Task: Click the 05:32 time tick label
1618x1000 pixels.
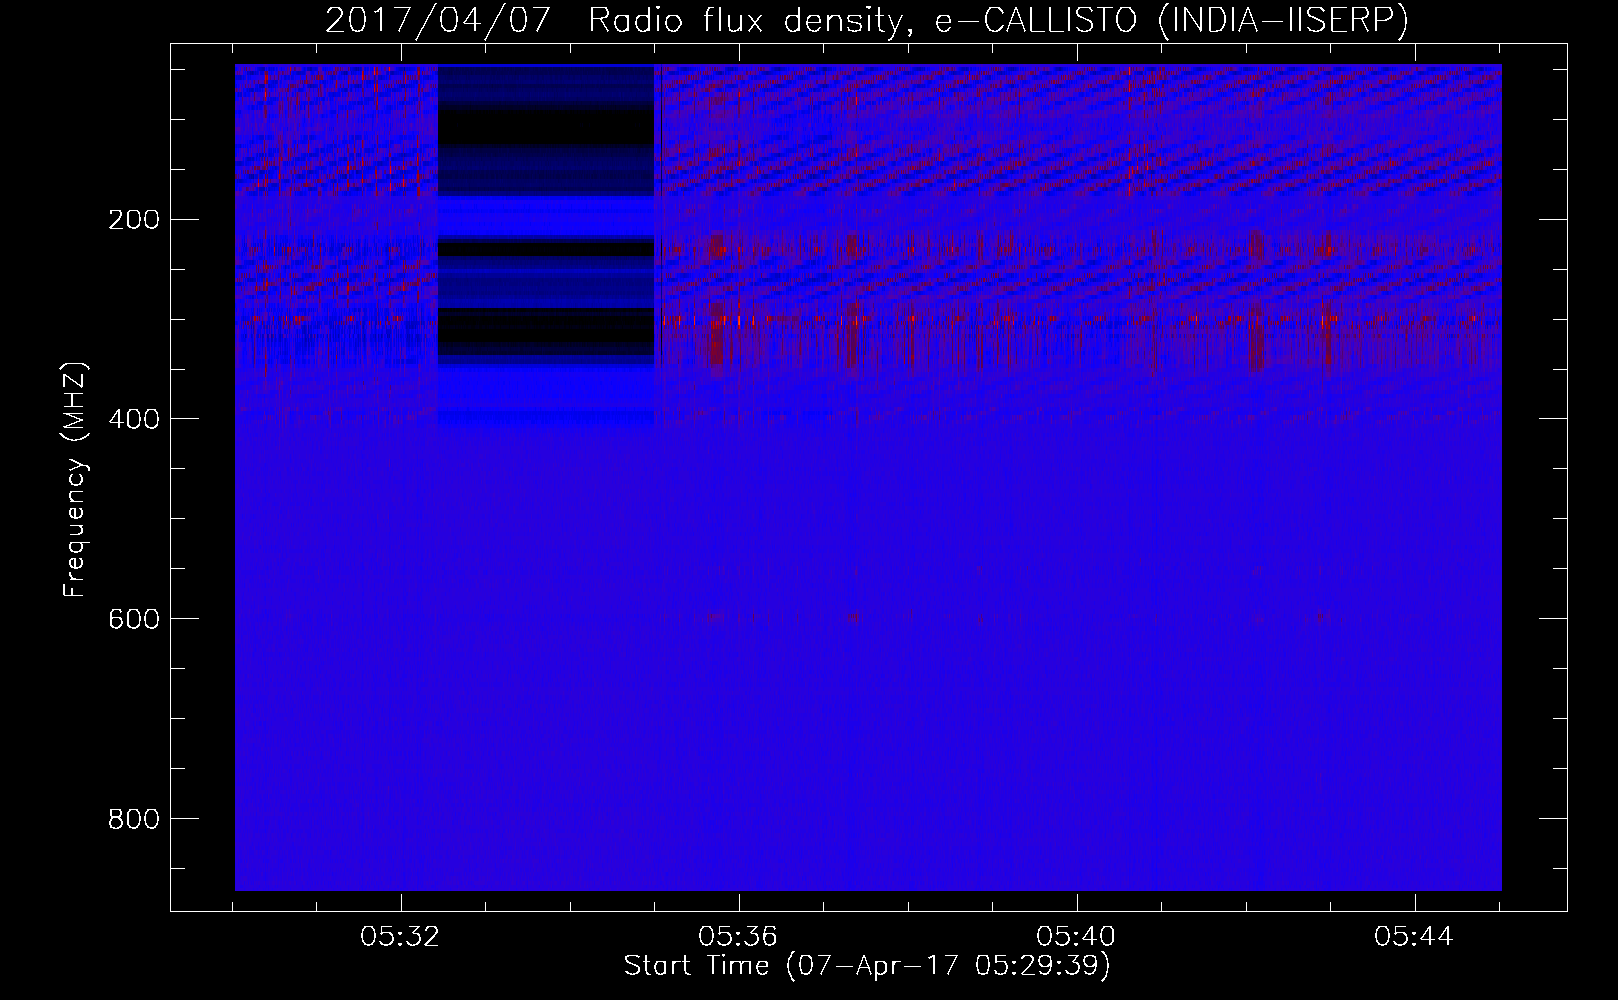Action: click(x=401, y=937)
